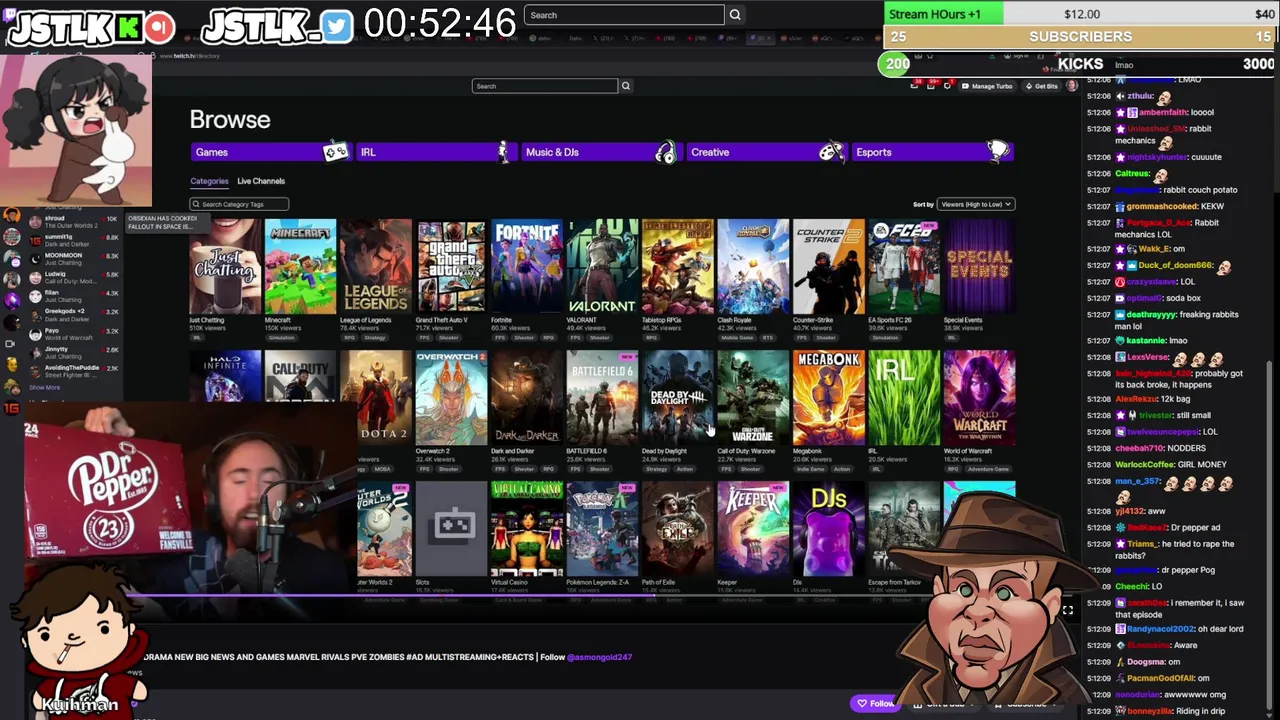Open the Keeper category thumbnail

click(753, 528)
